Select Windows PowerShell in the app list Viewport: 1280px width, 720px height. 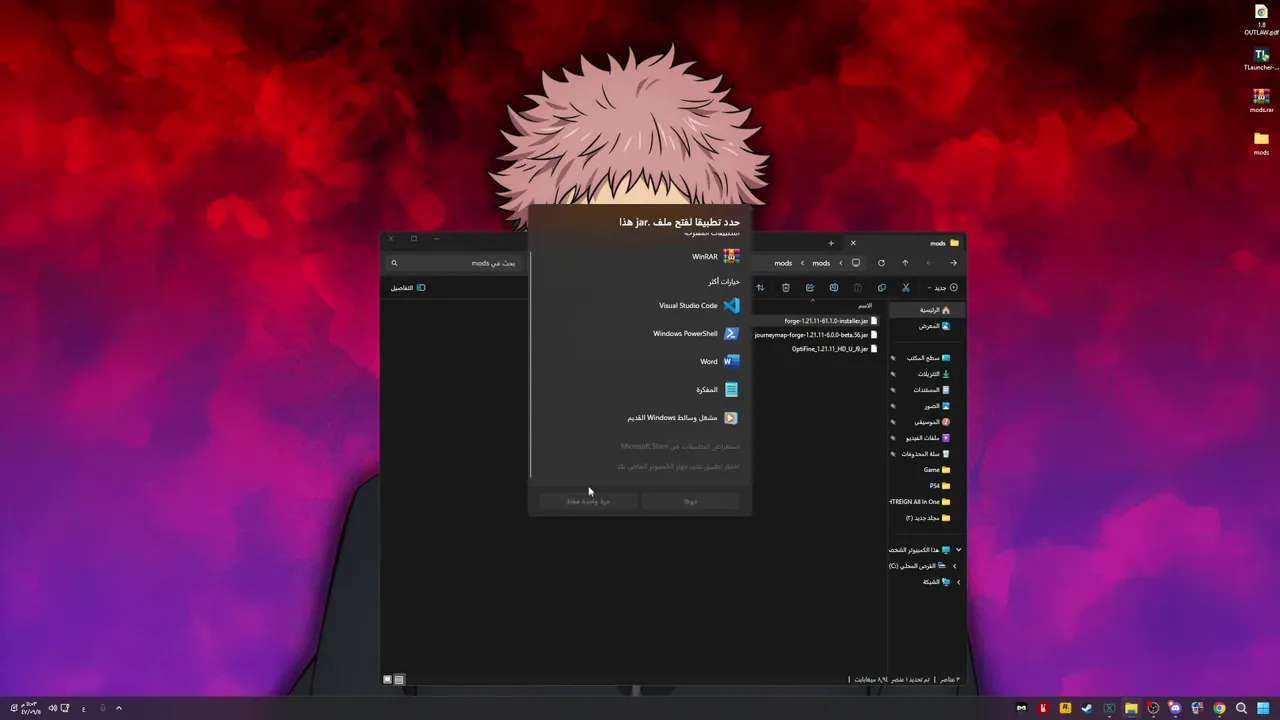pyautogui.click(x=640, y=333)
